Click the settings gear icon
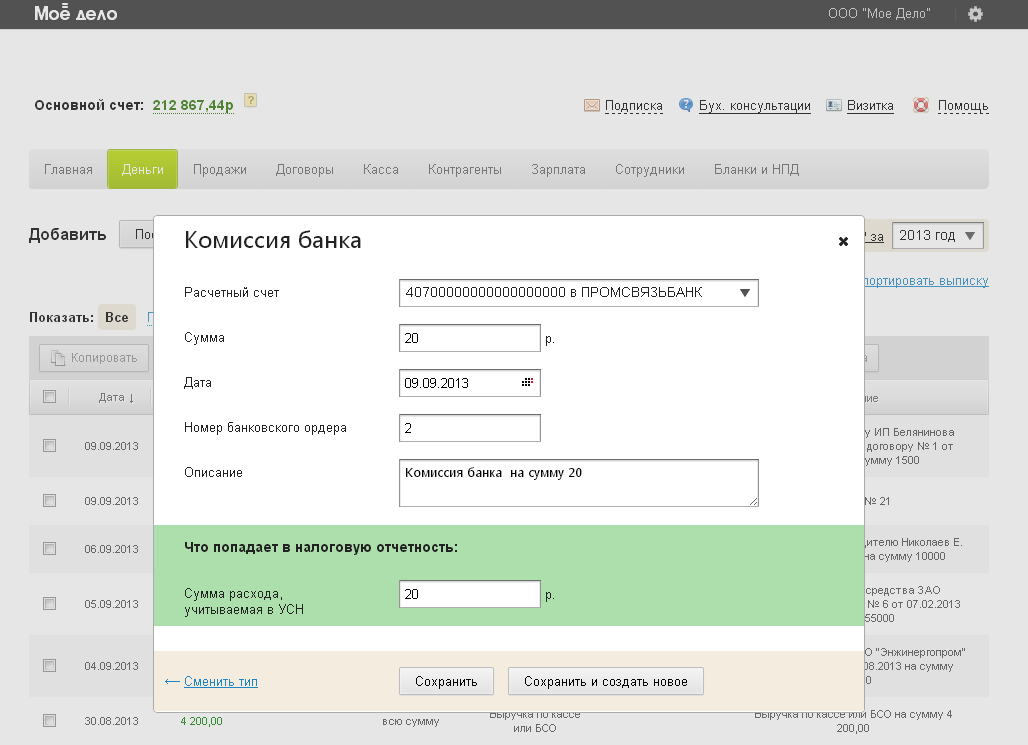The width and height of the screenshot is (1028, 745). pos(975,14)
